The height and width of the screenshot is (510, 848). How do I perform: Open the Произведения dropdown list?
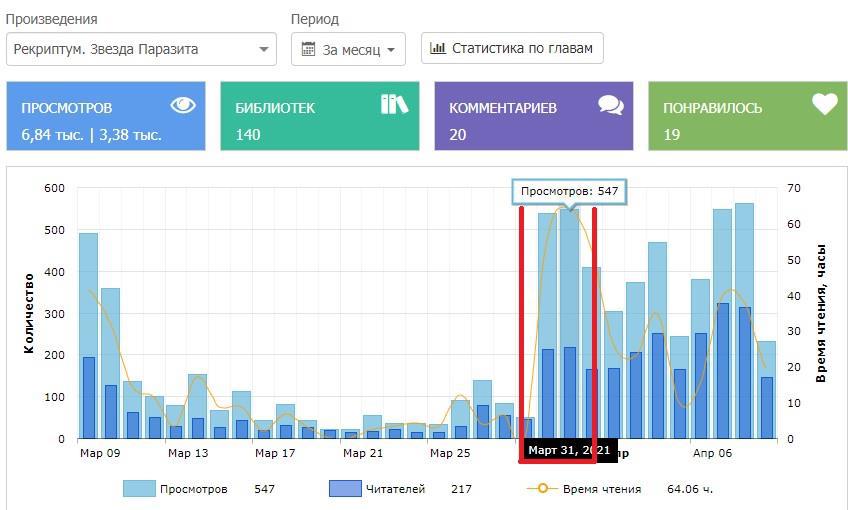pos(140,49)
